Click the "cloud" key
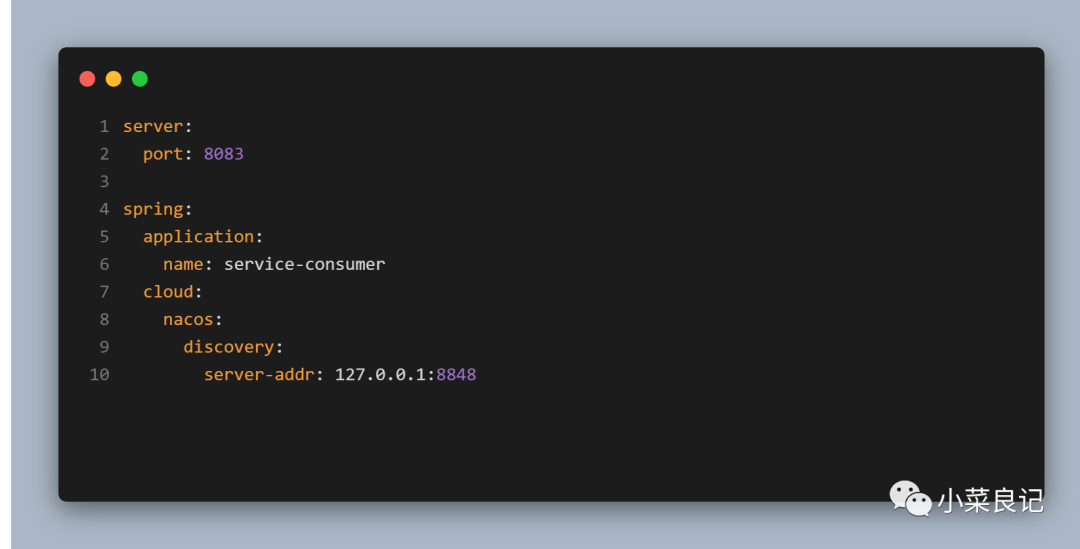Viewport: 1080px width, 549px height. pyautogui.click(x=168, y=292)
